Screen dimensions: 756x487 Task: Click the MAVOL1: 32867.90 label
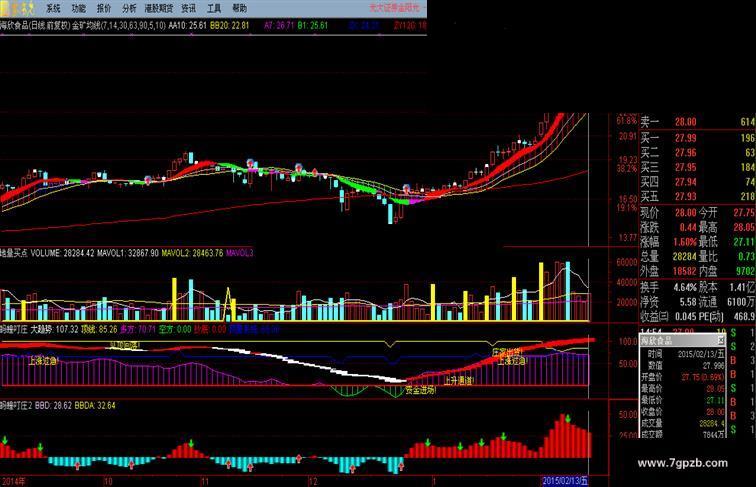[x=128, y=253]
